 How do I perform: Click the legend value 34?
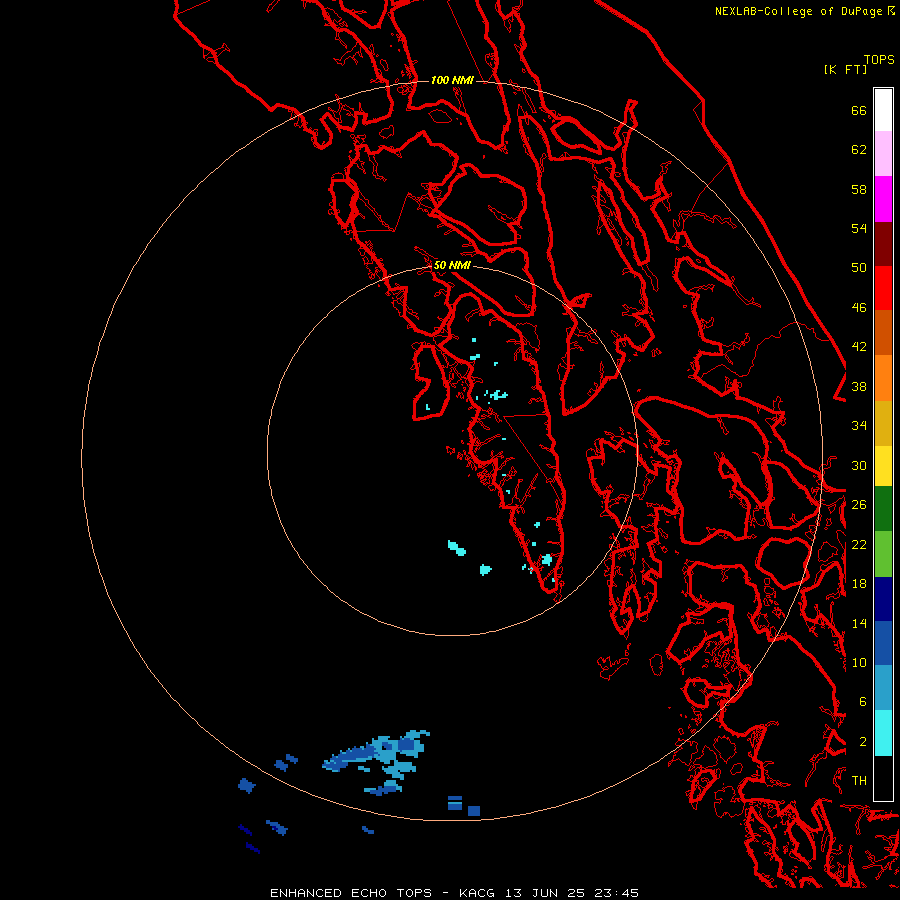pos(859,426)
